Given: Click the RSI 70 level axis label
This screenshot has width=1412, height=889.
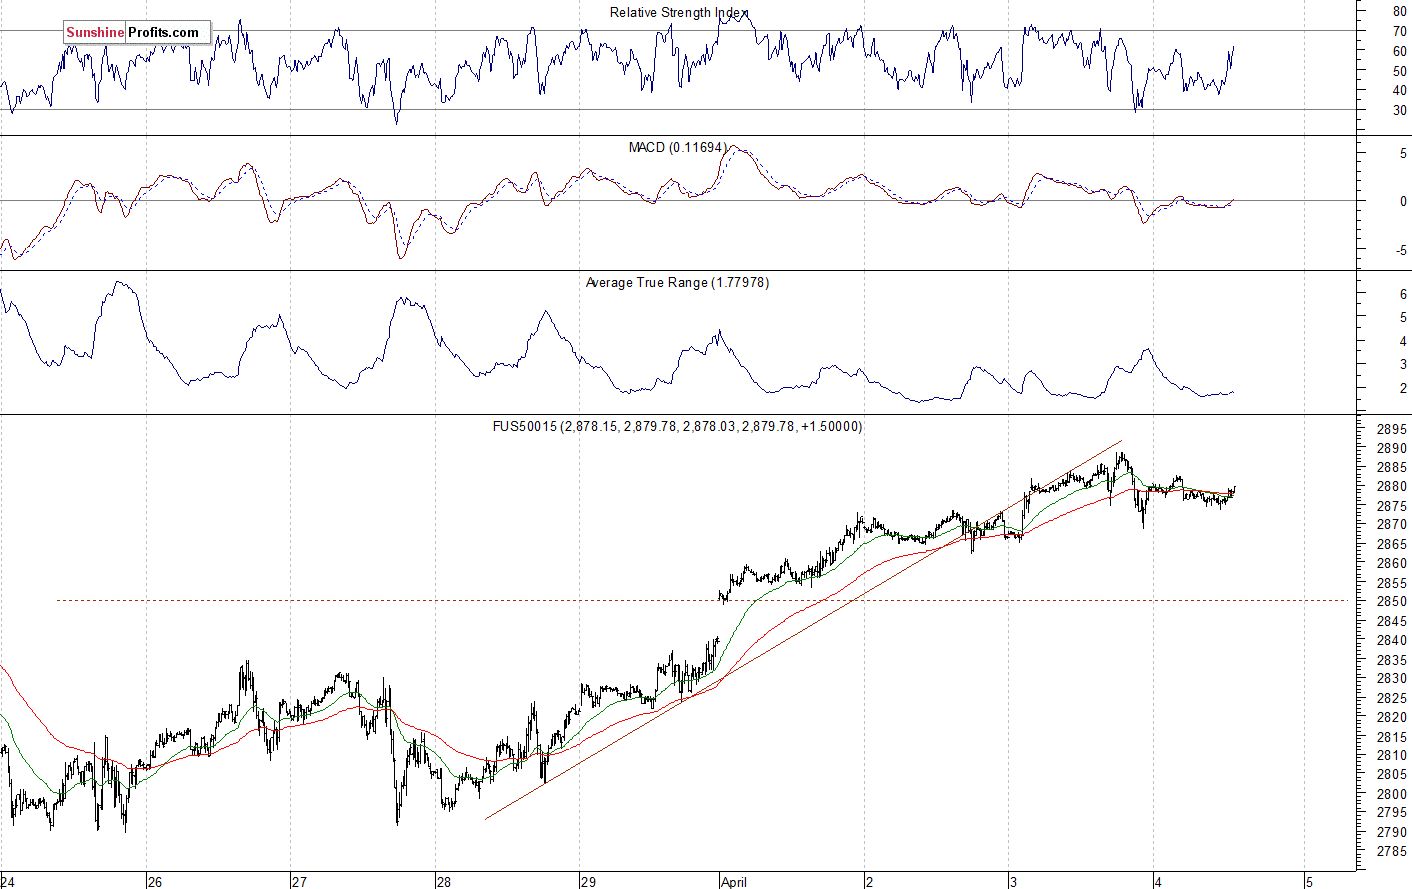Looking at the screenshot, I should point(1399,31).
